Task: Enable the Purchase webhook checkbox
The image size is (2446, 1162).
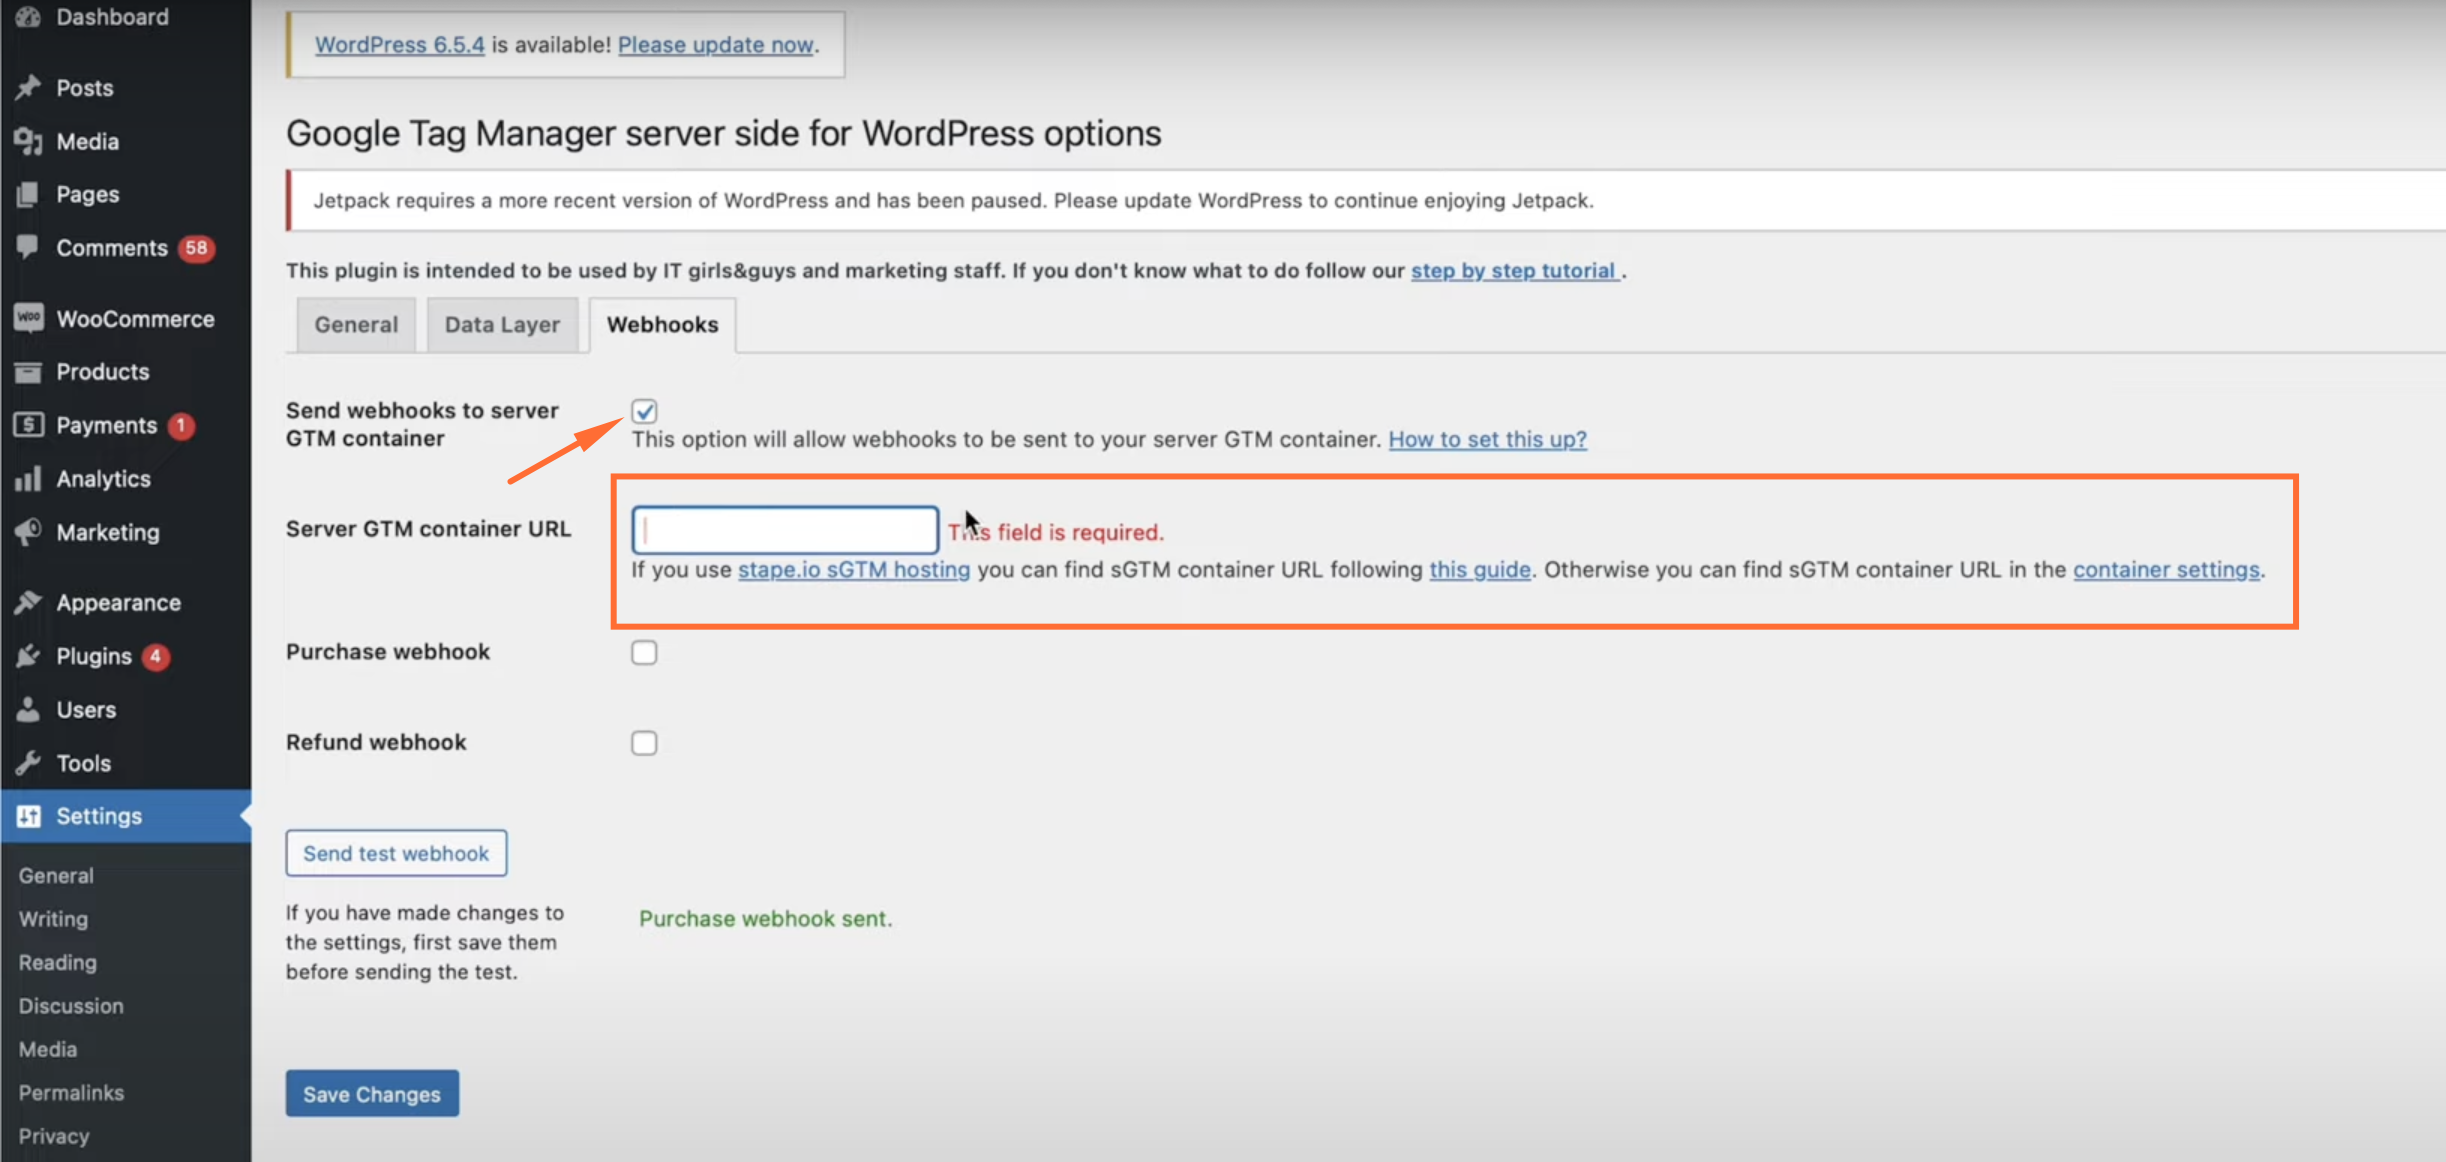Action: [x=644, y=653]
